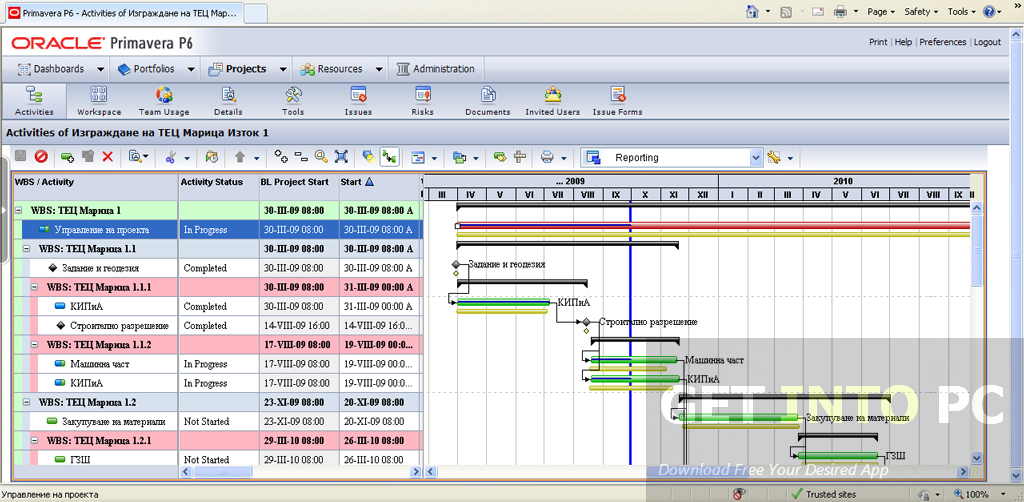Click the BL Project Start column header
1024x502 pixels.
(298, 182)
